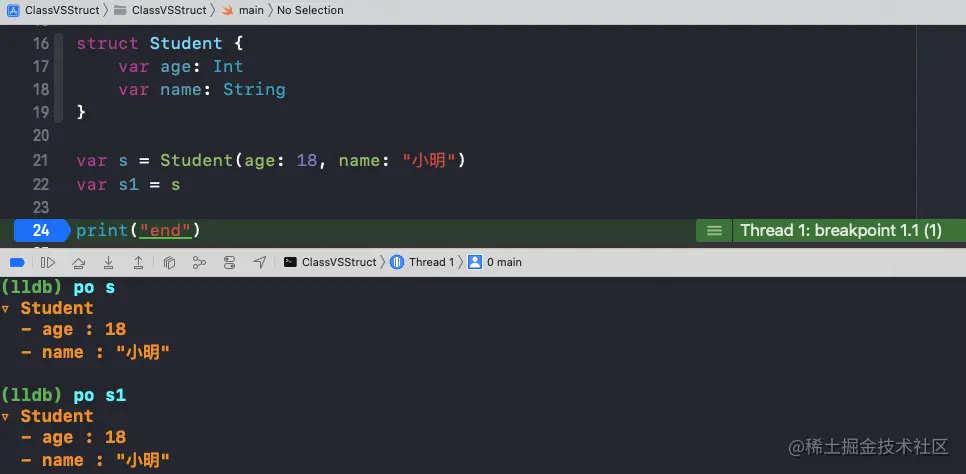Open Environment Overrides control

230,263
